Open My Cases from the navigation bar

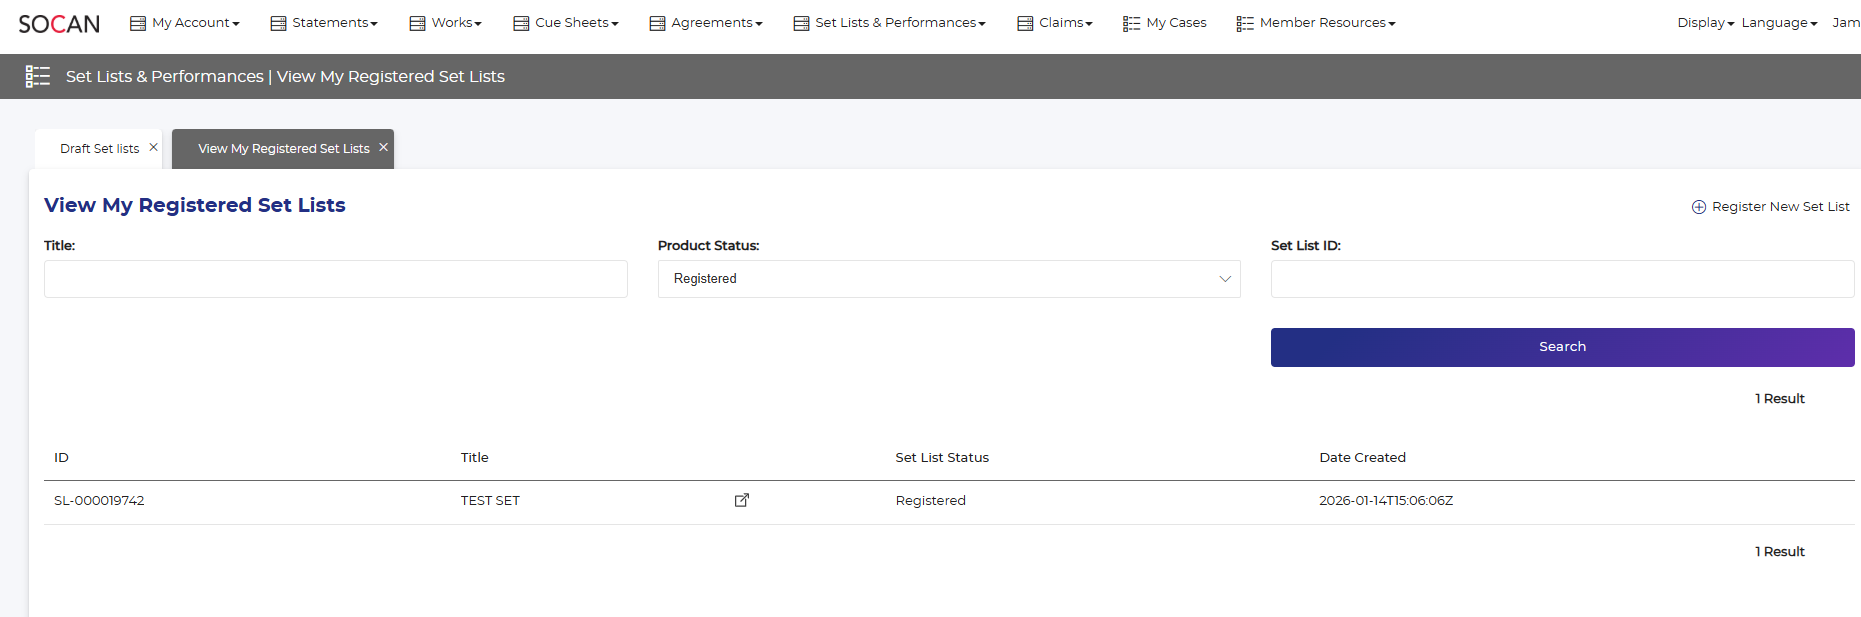click(x=1165, y=23)
